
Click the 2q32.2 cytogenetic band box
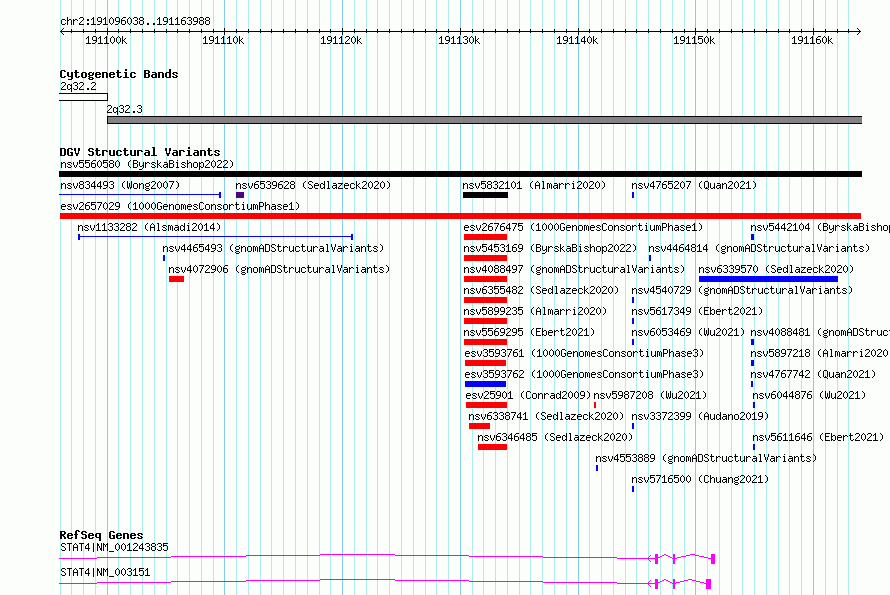click(x=83, y=97)
